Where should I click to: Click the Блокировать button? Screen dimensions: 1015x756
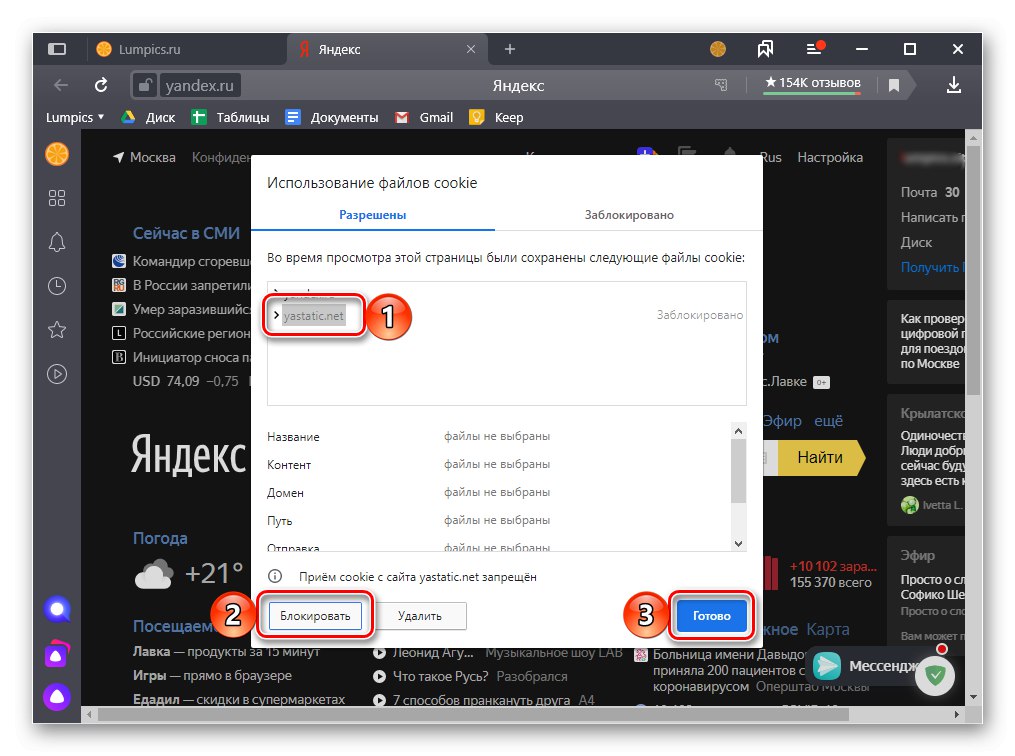coord(315,616)
